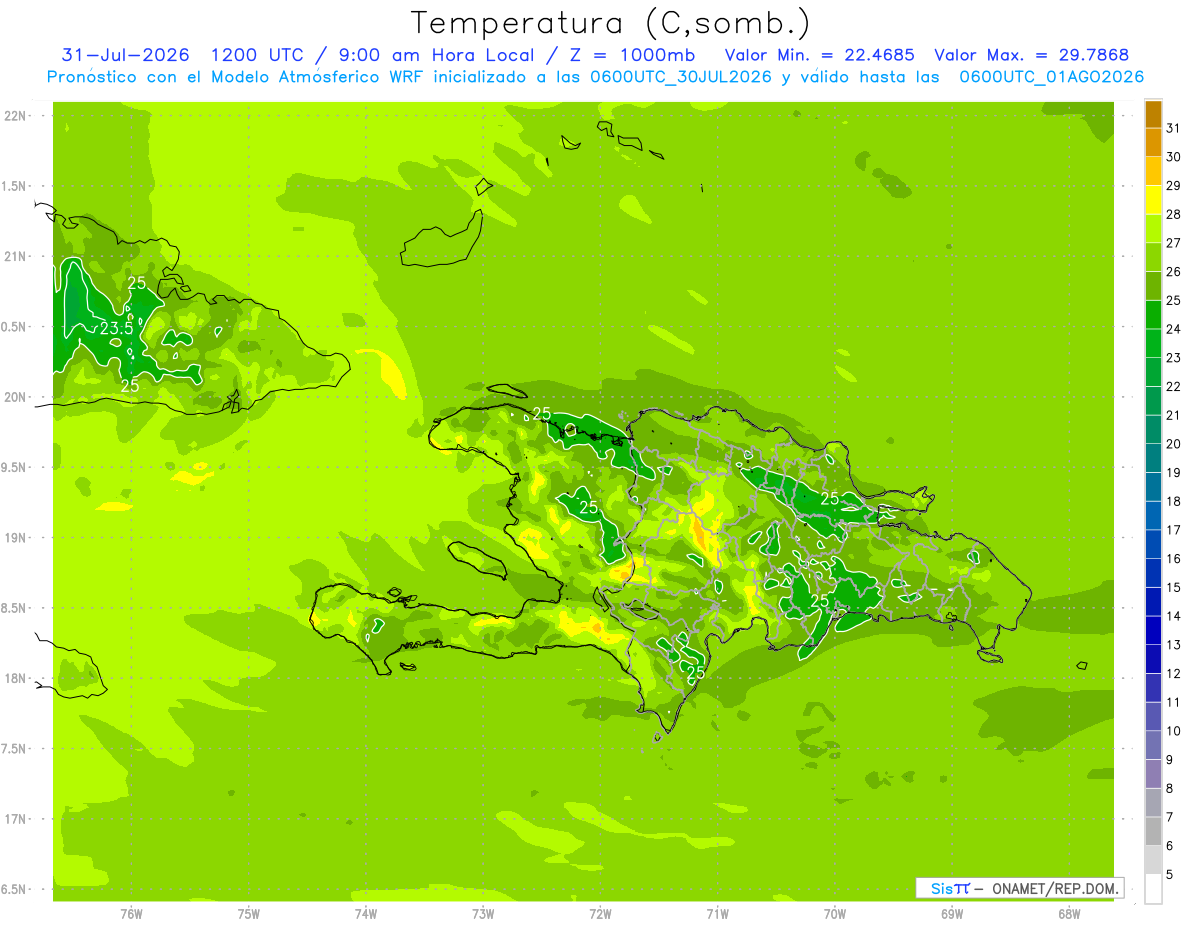Select the dark blue swatch between 13 and 14

click(x=1153, y=630)
